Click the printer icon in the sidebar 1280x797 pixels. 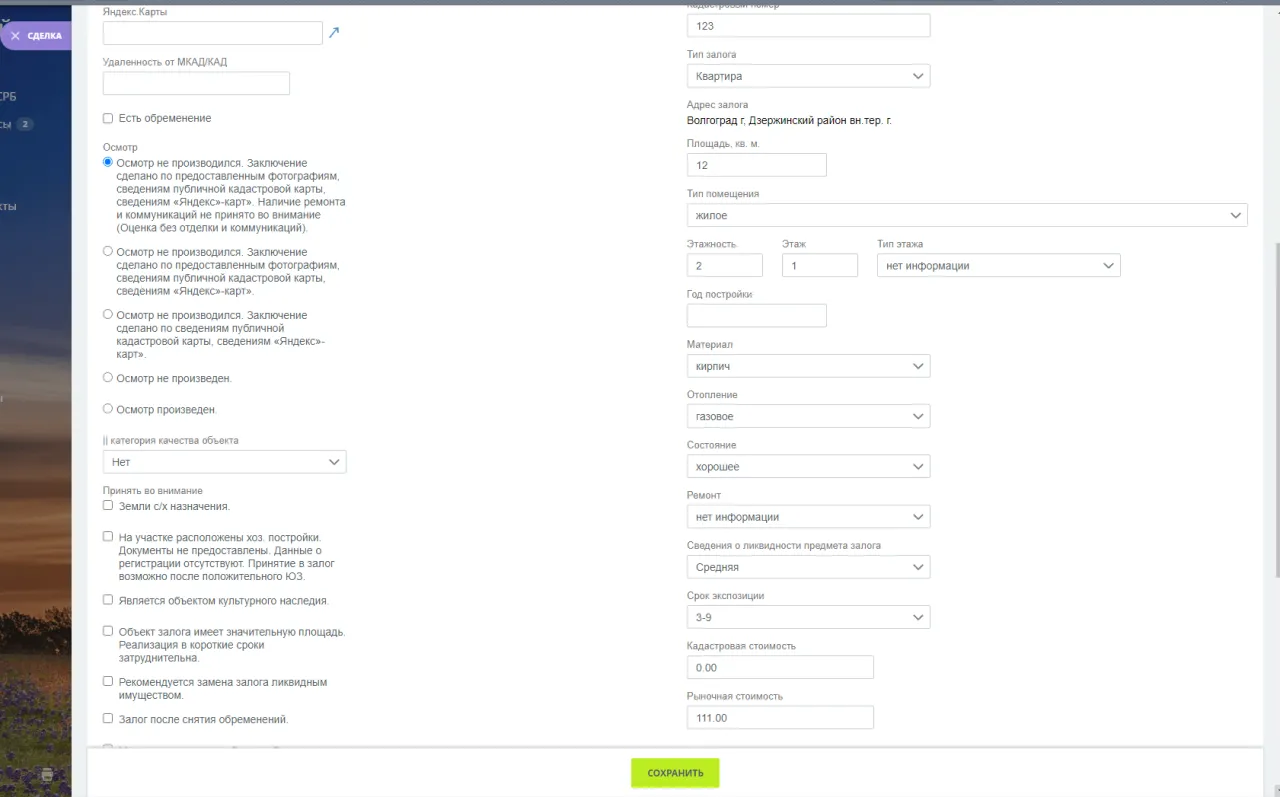pos(47,774)
